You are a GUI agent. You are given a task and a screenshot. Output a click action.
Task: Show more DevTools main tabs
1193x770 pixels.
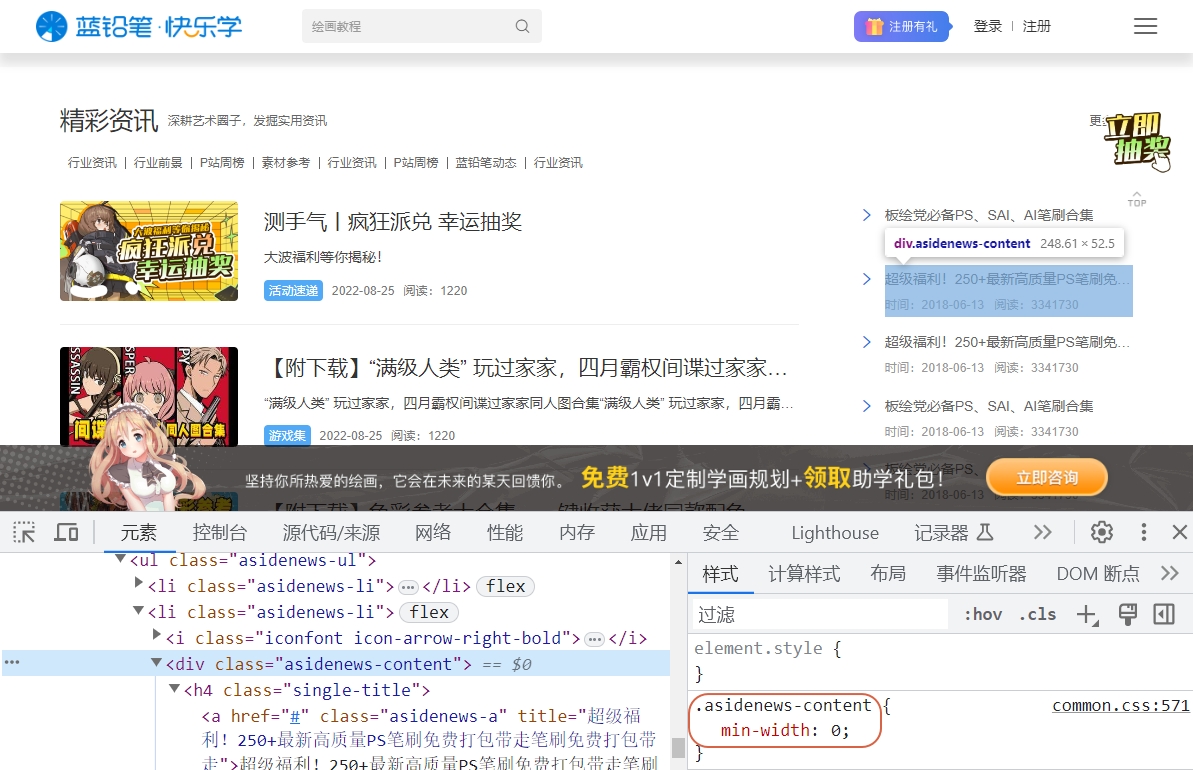(1042, 532)
